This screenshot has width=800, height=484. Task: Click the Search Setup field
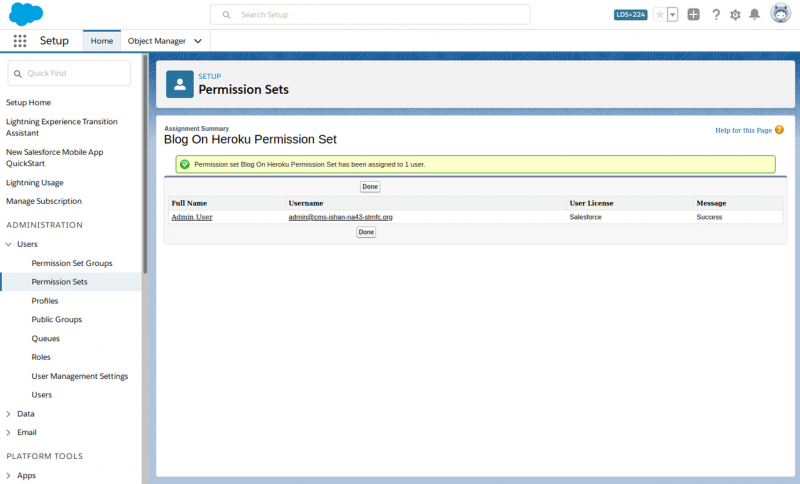coord(370,15)
